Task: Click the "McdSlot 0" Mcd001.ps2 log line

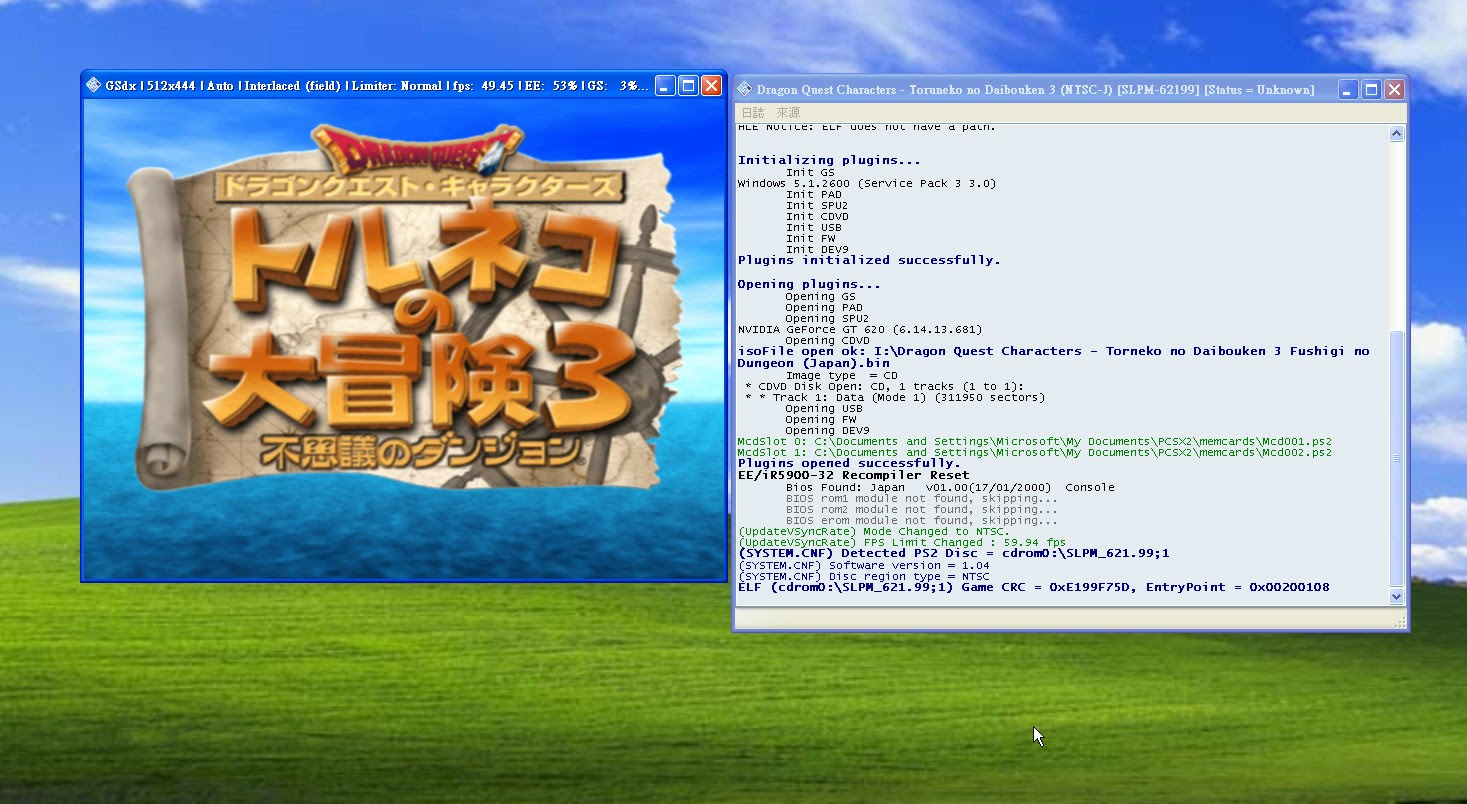Action: (x=1035, y=442)
